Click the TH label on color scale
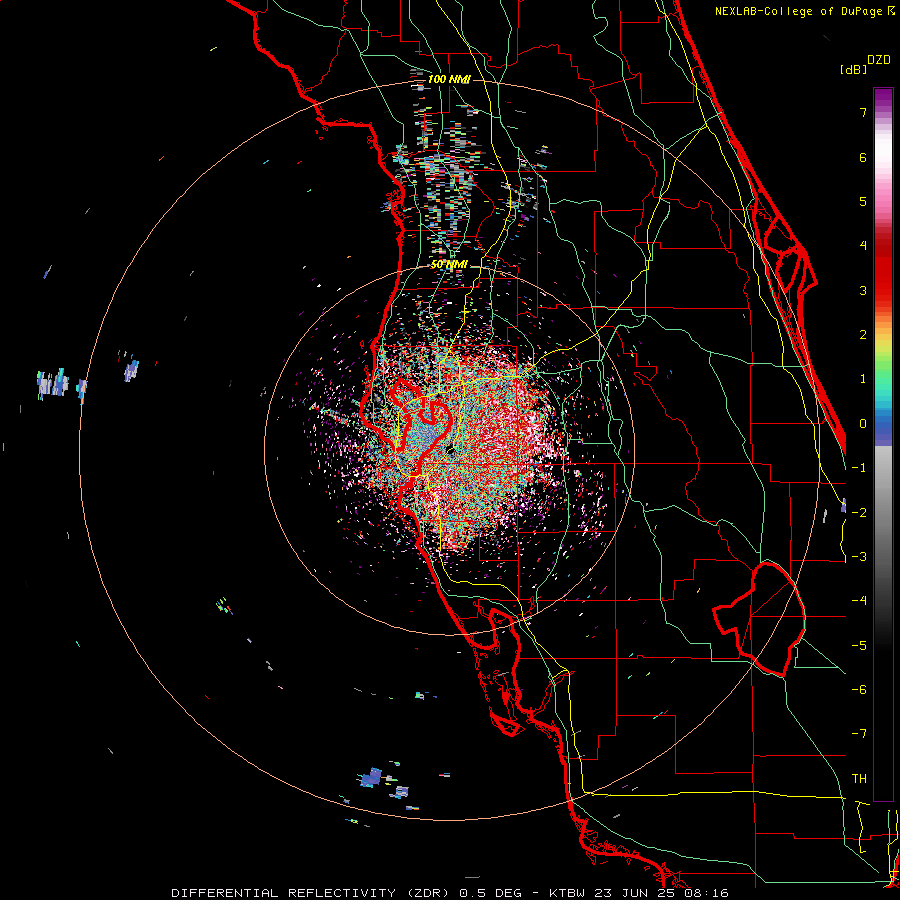 [859, 778]
